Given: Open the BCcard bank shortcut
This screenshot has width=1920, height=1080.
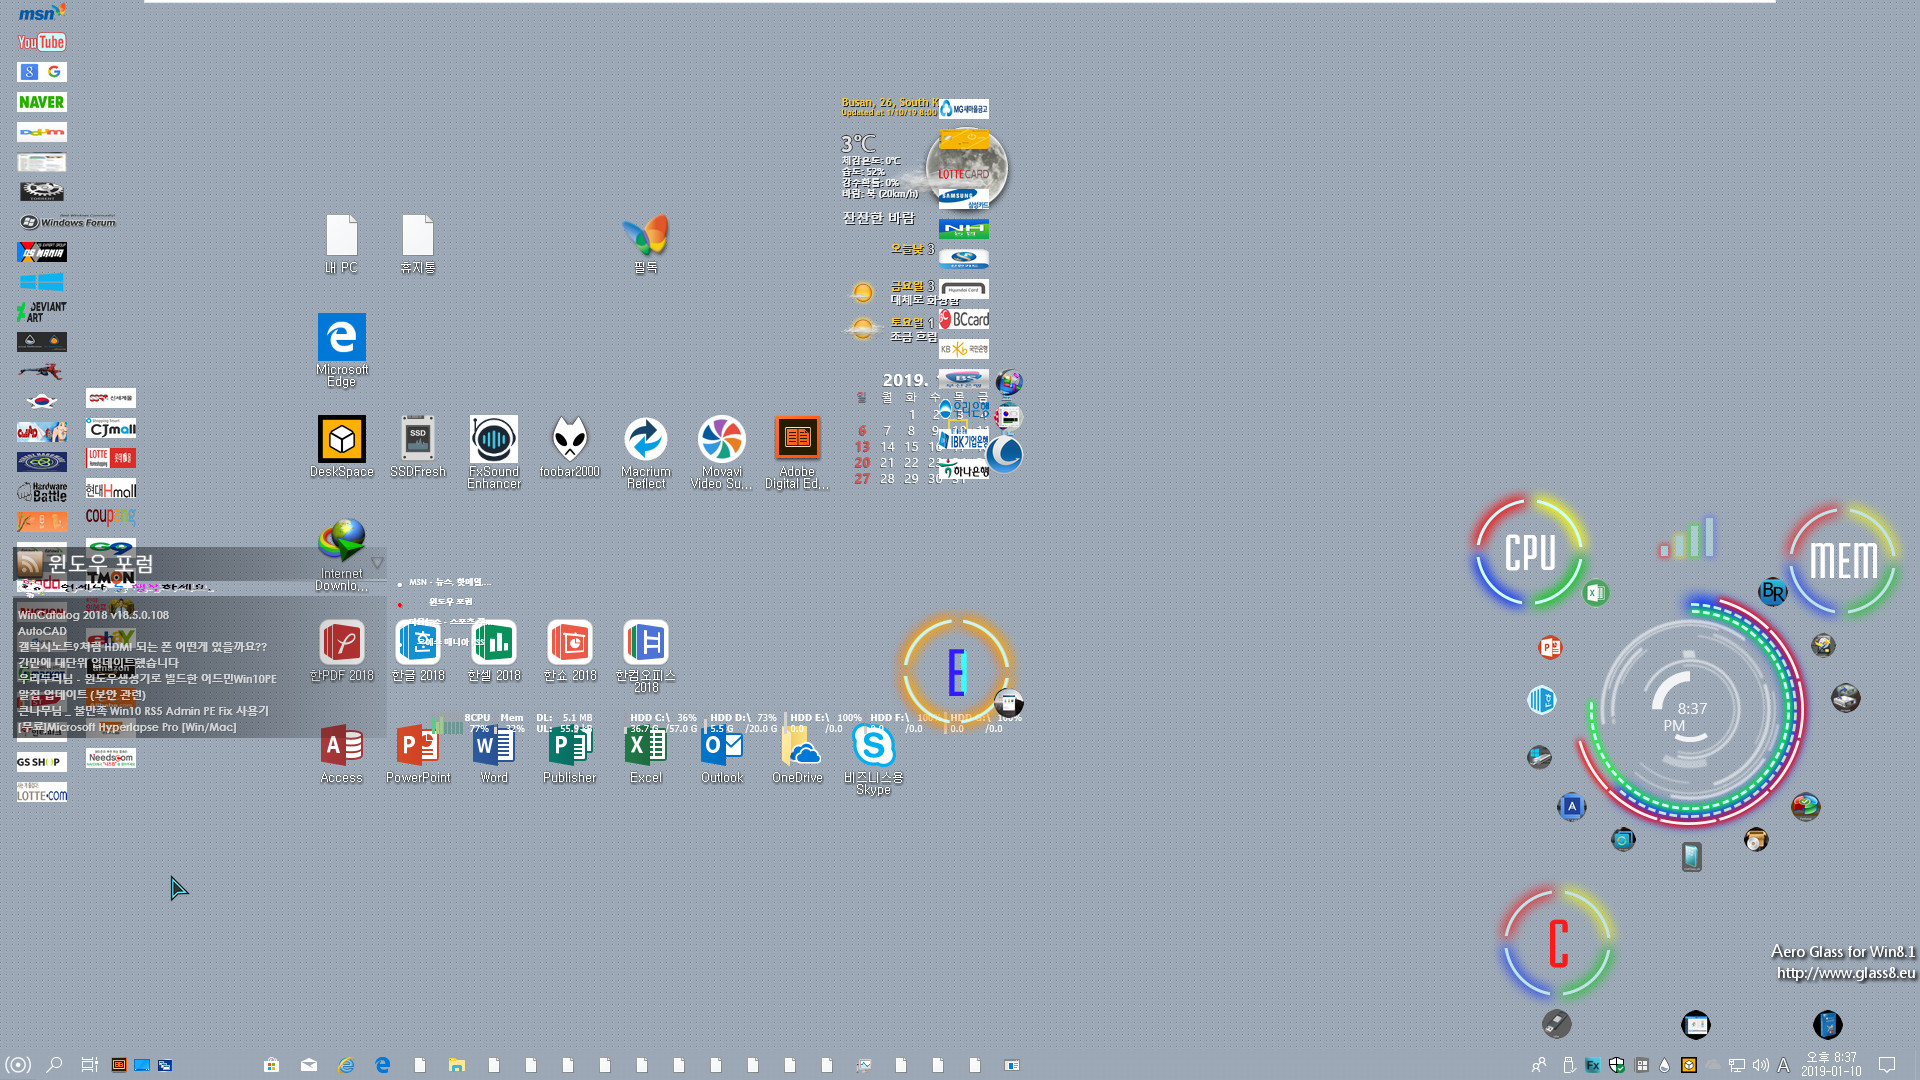Looking at the screenshot, I should (964, 319).
